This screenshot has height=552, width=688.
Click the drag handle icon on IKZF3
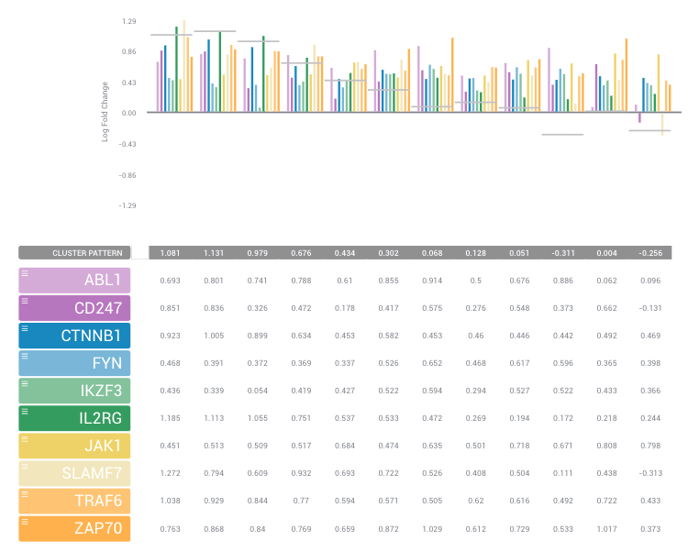click(x=25, y=384)
